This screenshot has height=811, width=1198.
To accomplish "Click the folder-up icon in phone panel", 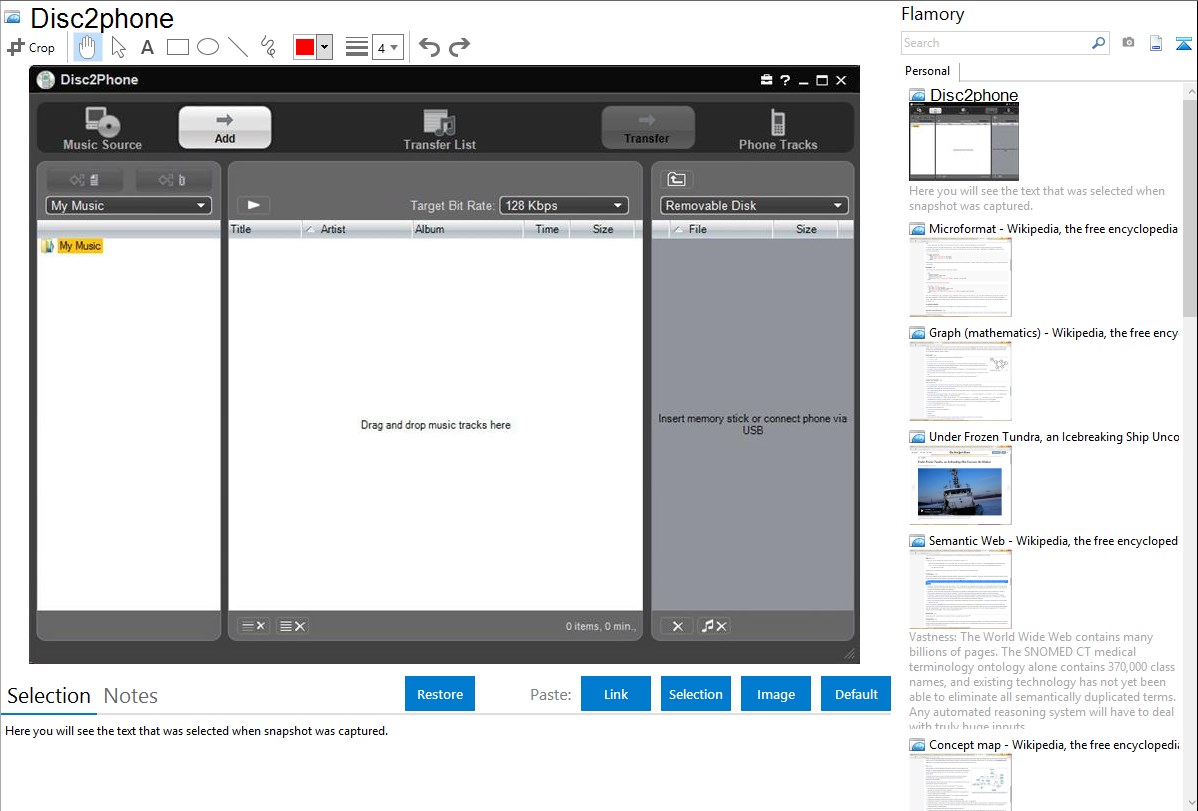I will coord(676,179).
